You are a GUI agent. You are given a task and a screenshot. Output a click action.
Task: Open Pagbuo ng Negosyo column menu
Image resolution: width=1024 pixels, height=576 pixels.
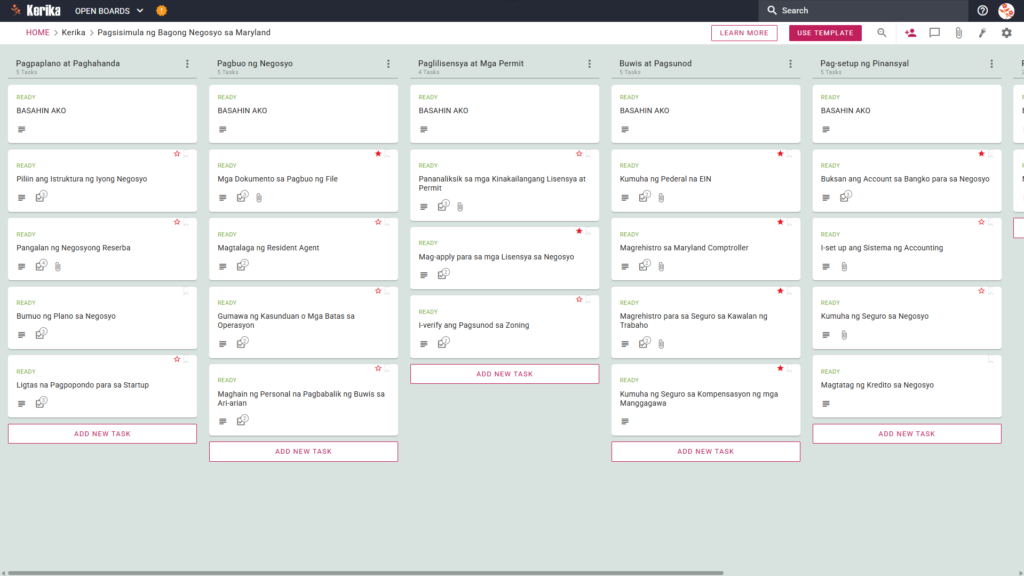click(x=389, y=64)
